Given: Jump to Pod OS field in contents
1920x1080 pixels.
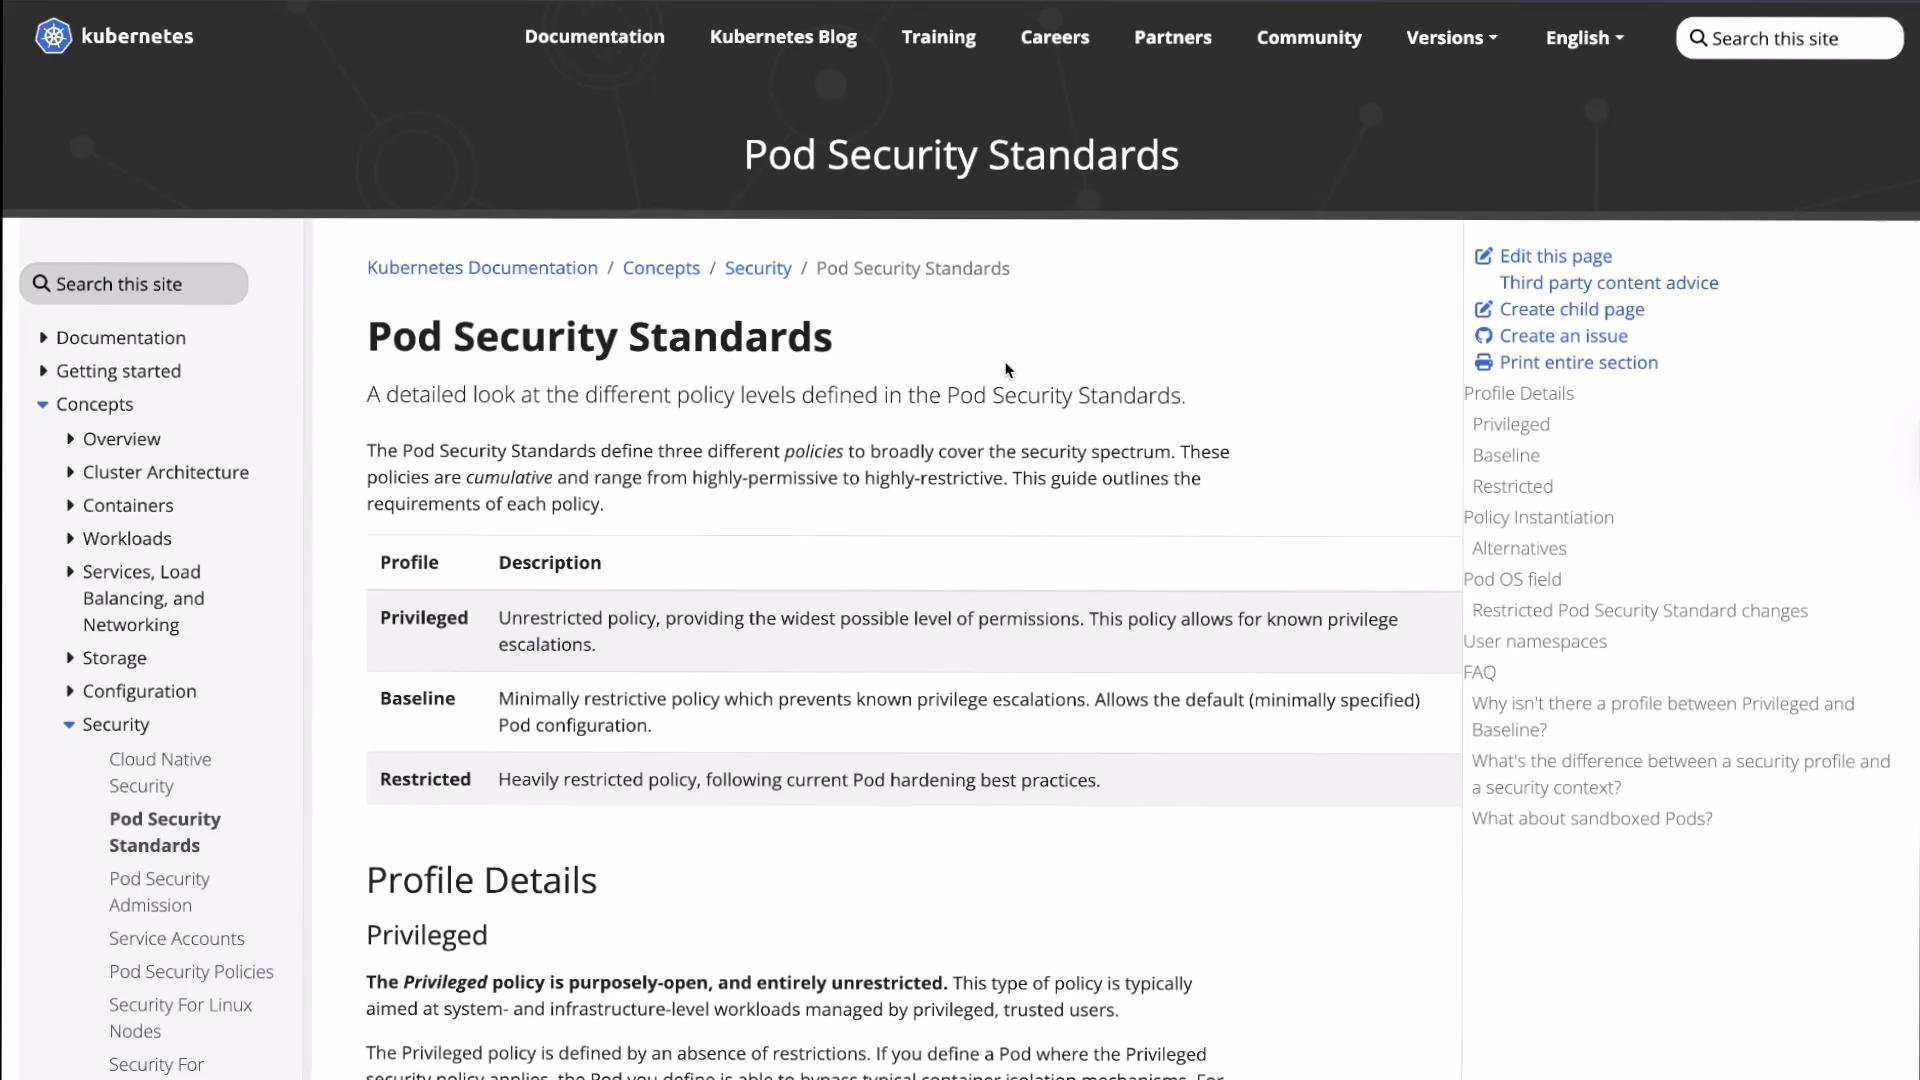Looking at the screenshot, I should click(x=1512, y=579).
